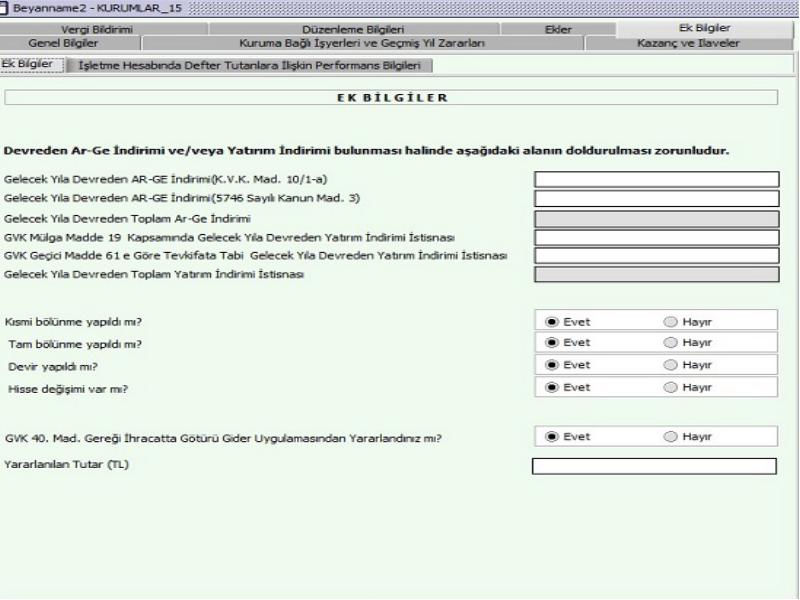This screenshot has width=800, height=600.
Task: Click the Toplam Yatırım İndirimi İstisnası total field
Action: point(657,274)
